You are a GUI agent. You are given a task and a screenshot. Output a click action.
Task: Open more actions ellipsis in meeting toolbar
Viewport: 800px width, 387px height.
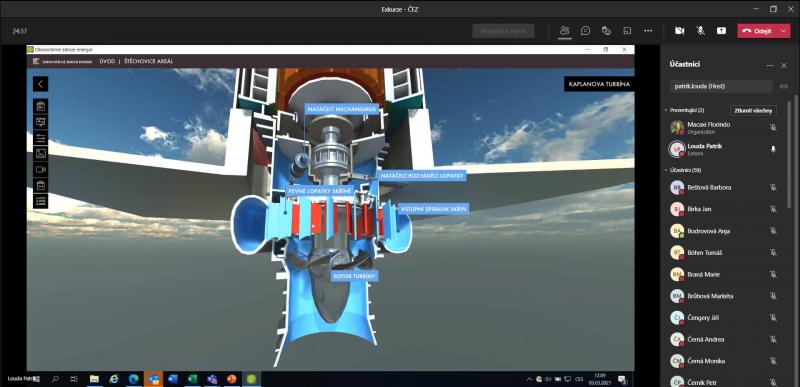(x=648, y=31)
